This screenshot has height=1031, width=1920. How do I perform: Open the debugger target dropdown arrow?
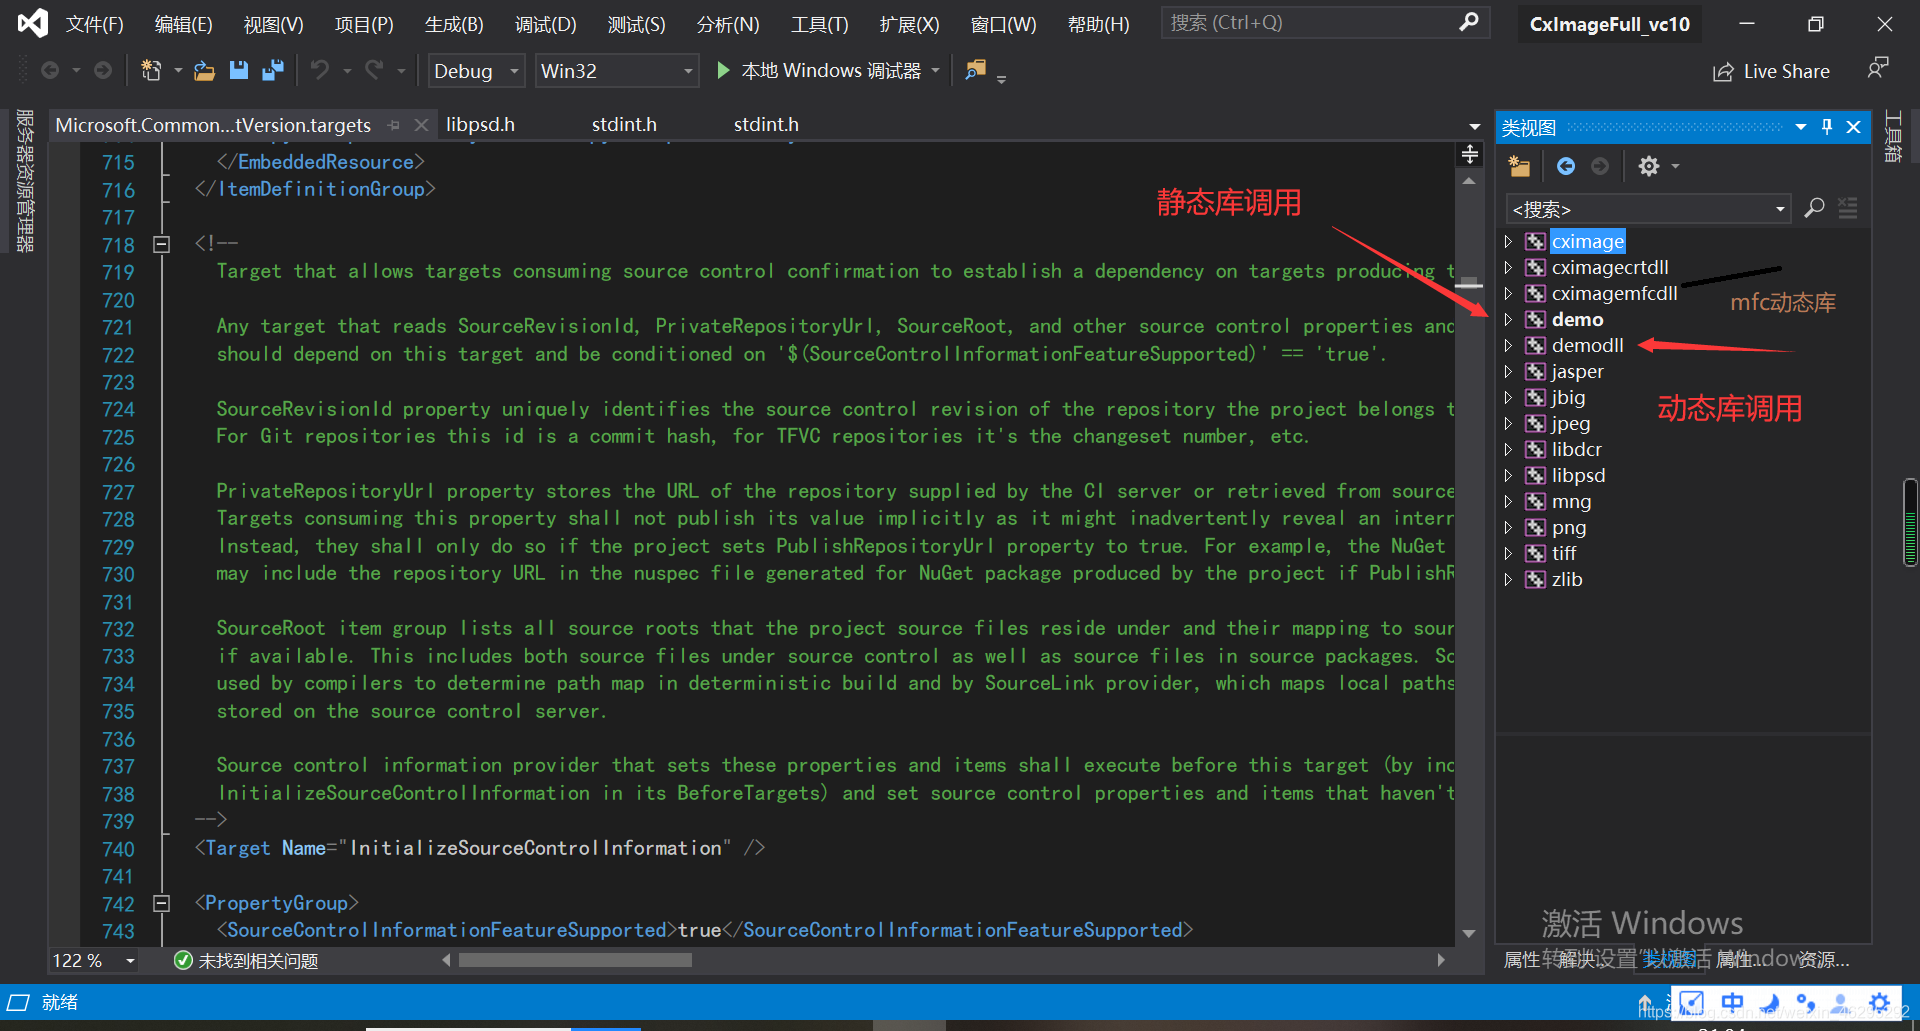[x=936, y=70]
